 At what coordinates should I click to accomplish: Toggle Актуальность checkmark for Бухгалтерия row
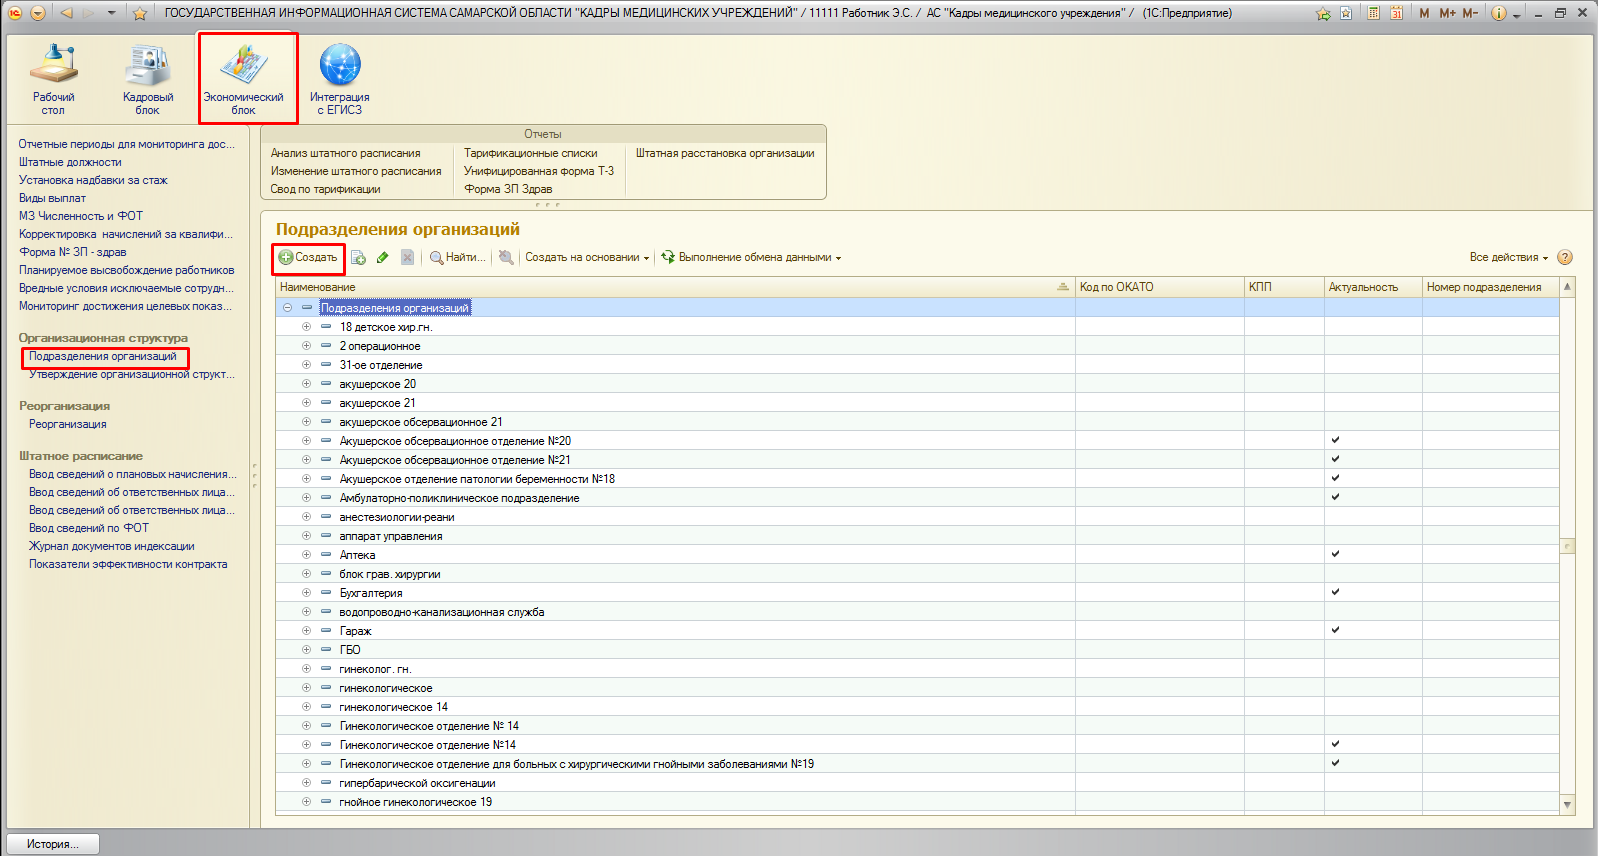coord(1335,592)
